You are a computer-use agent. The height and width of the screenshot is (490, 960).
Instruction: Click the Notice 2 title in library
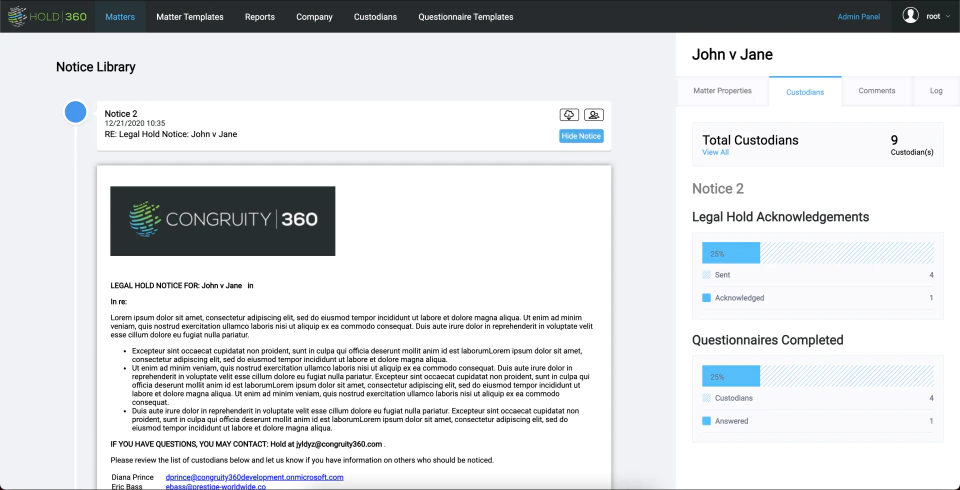(x=121, y=113)
